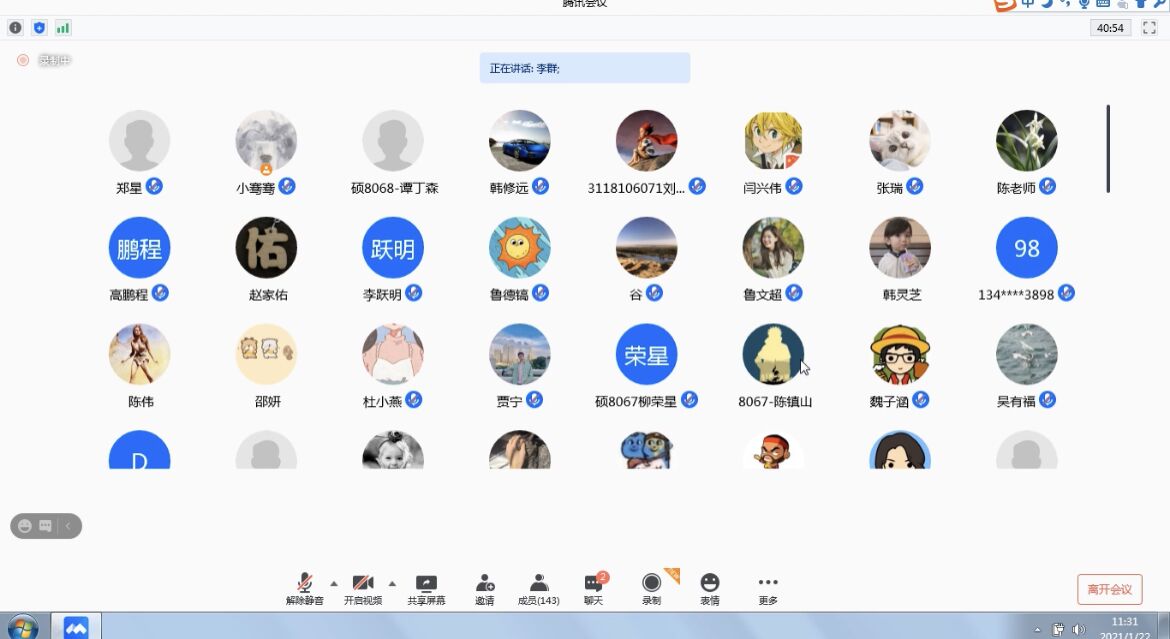Select participant 韩修远's car avatar
The height and width of the screenshot is (639, 1170).
pyautogui.click(x=519, y=141)
